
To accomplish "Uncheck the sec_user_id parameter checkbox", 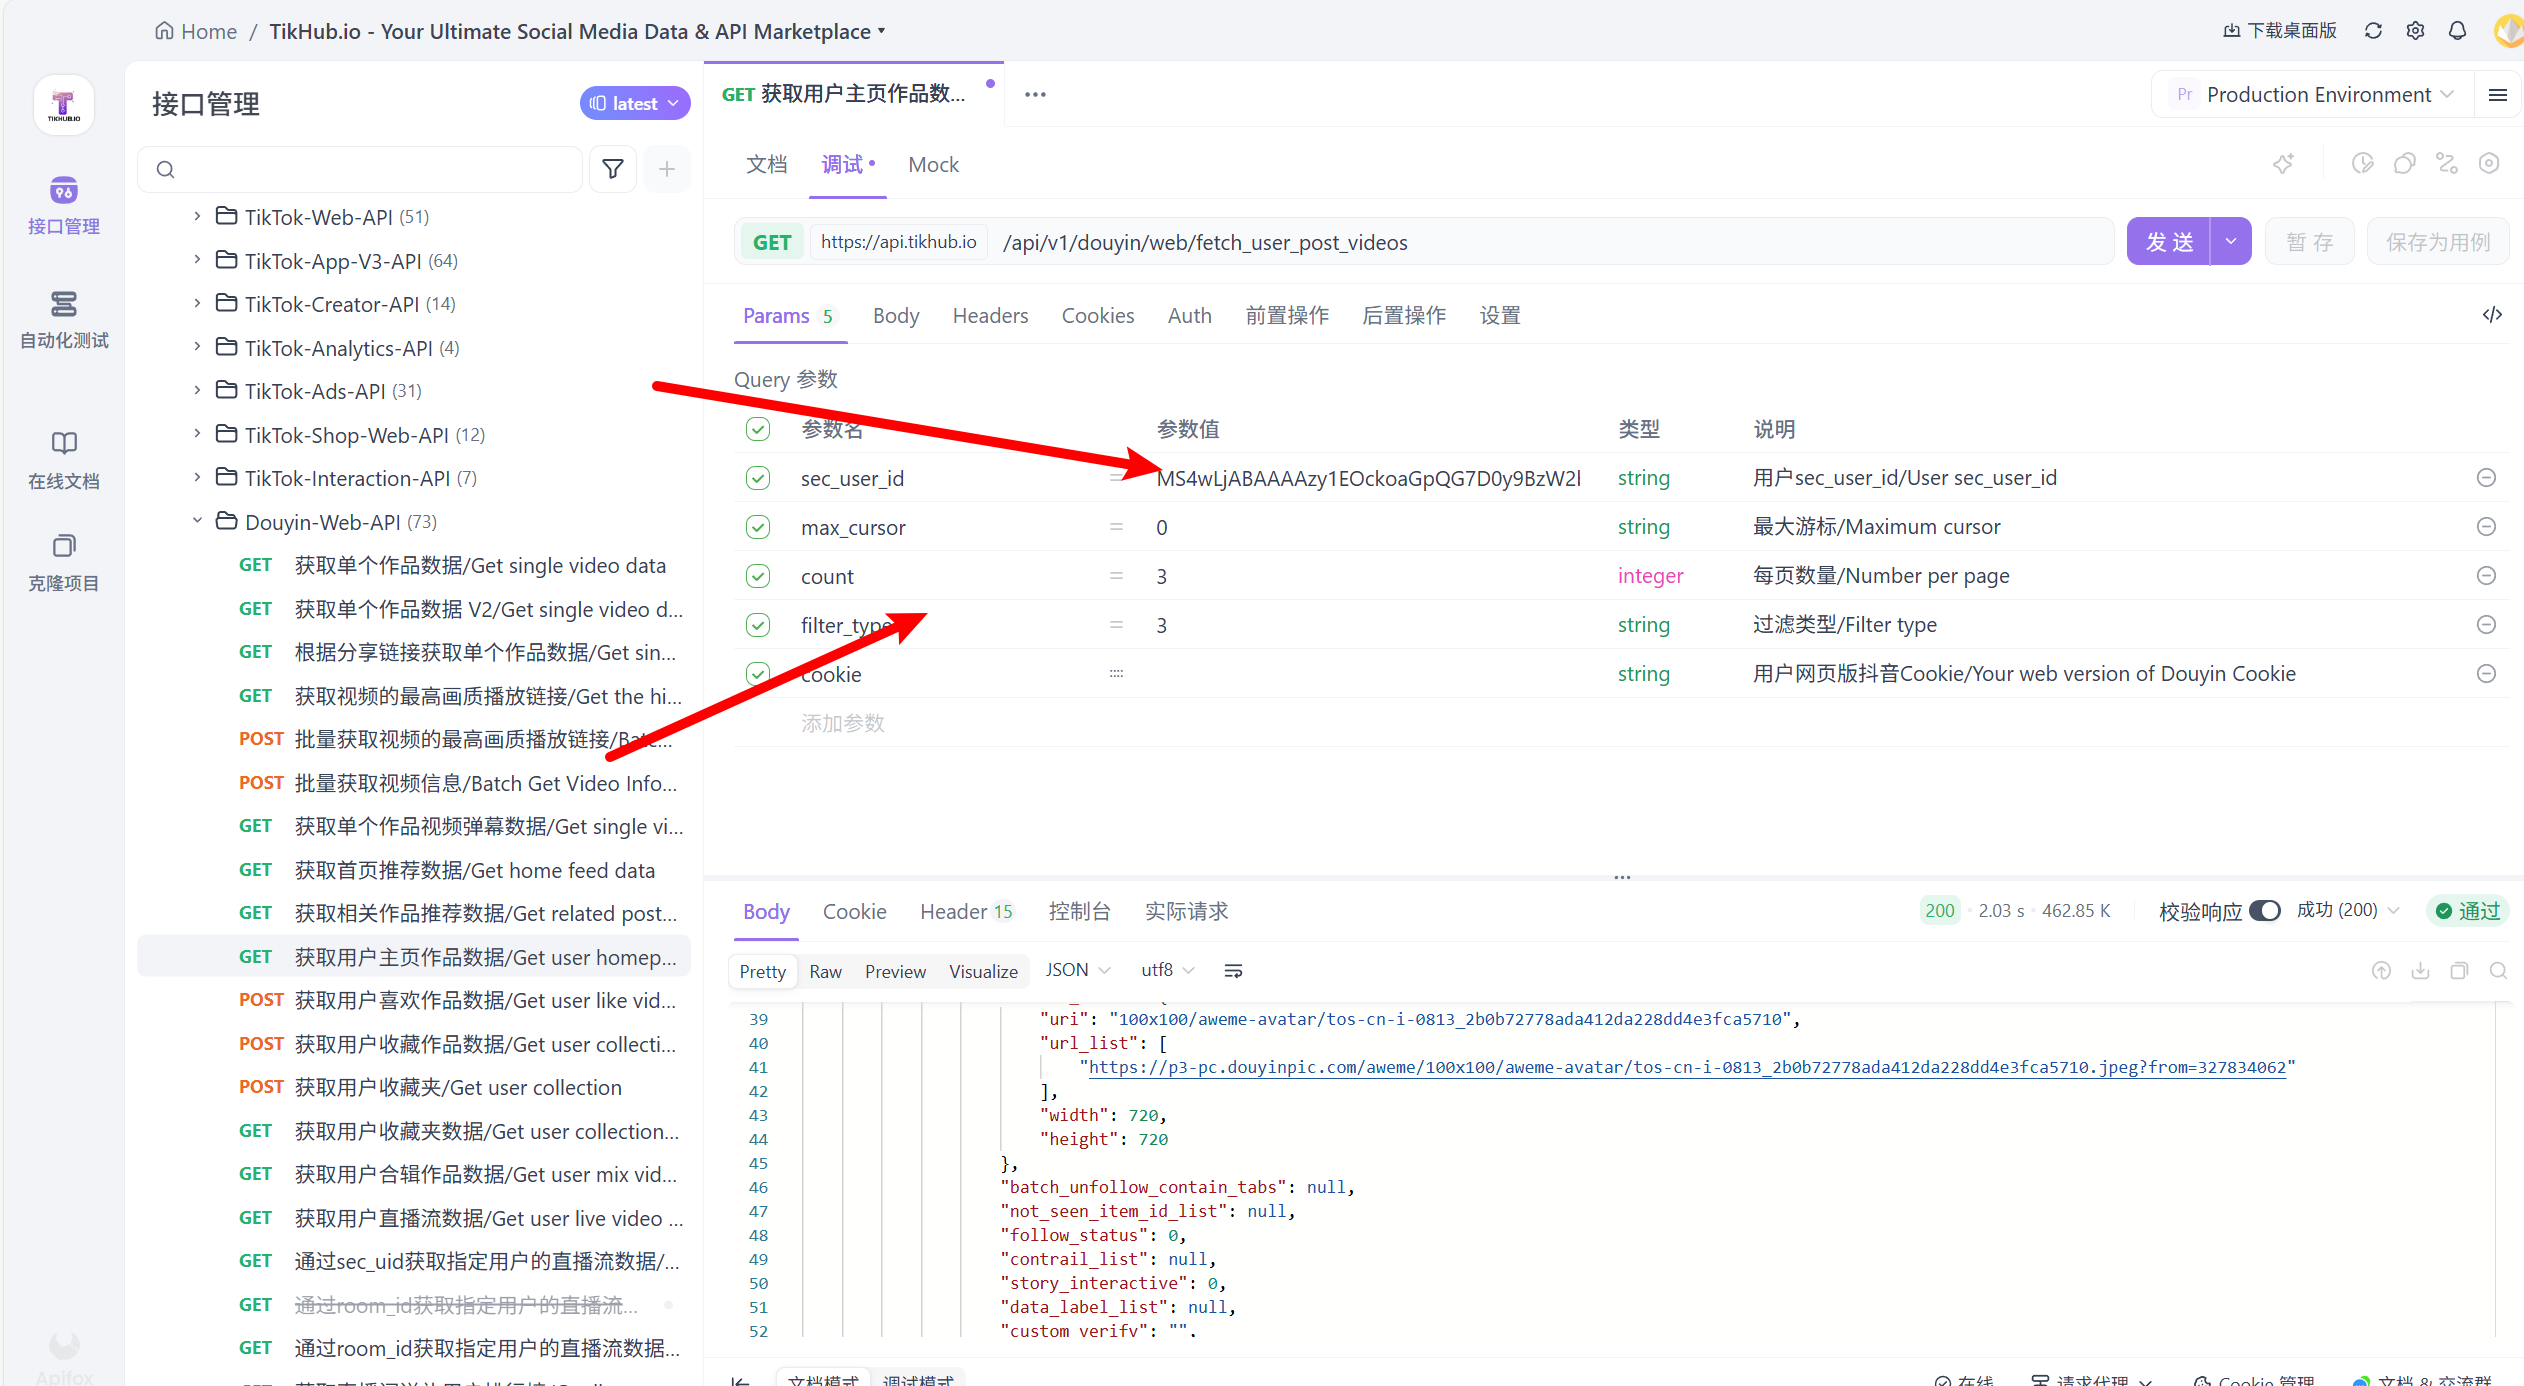I will 758,478.
